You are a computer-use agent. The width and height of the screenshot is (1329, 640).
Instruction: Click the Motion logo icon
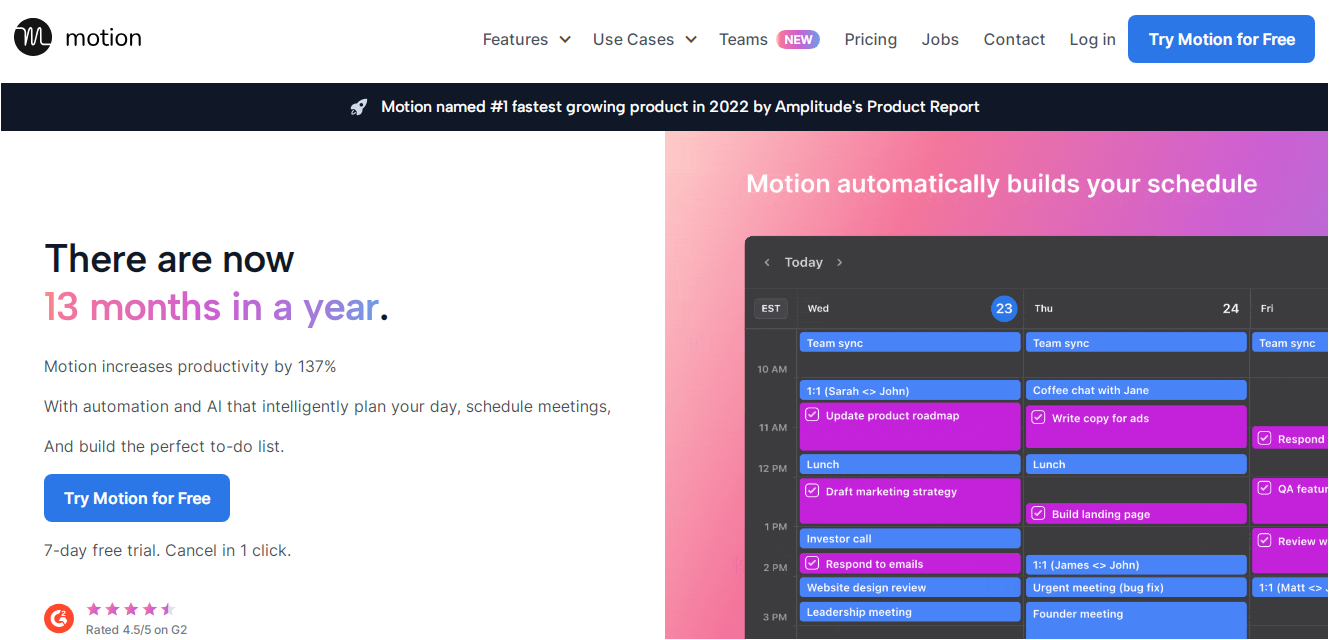pyautogui.click(x=33, y=38)
